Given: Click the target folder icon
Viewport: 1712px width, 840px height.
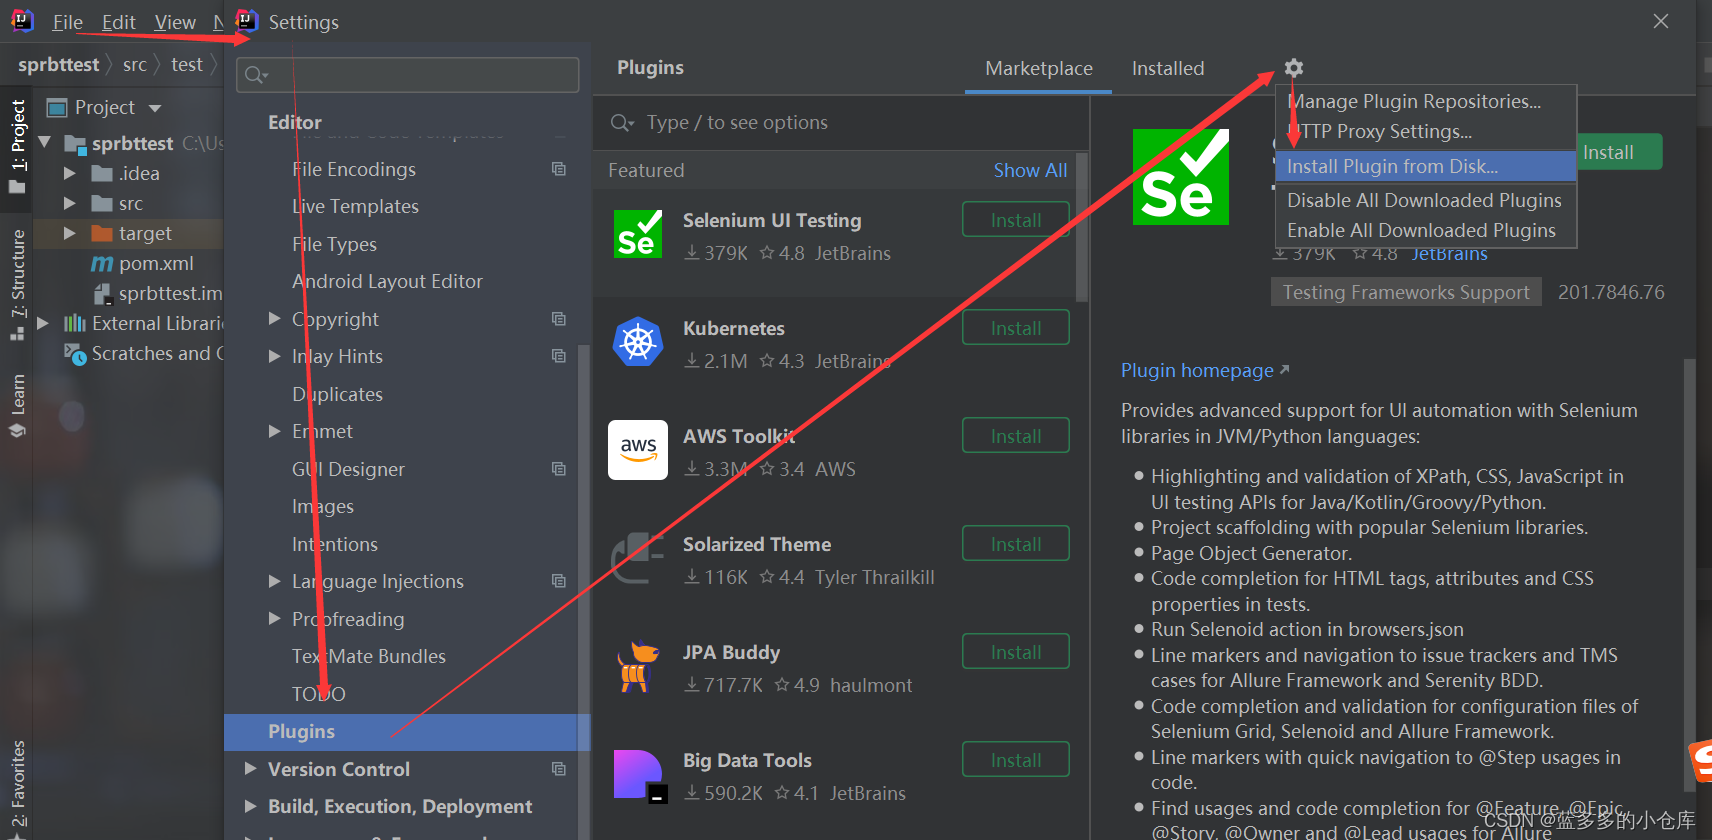Looking at the screenshot, I should (x=101, y=234).
